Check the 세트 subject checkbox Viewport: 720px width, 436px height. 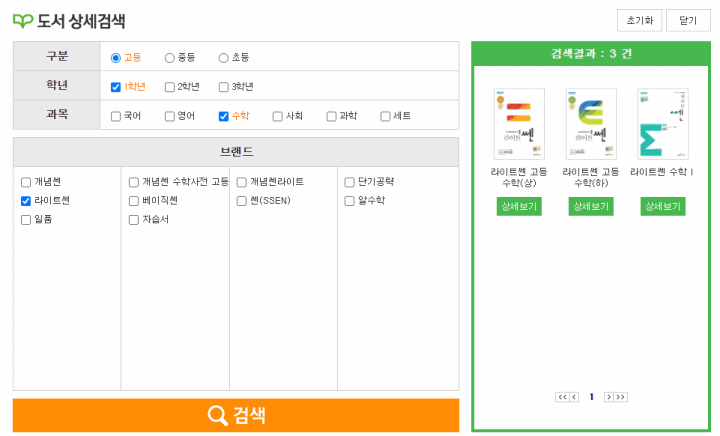click(385, 117)
